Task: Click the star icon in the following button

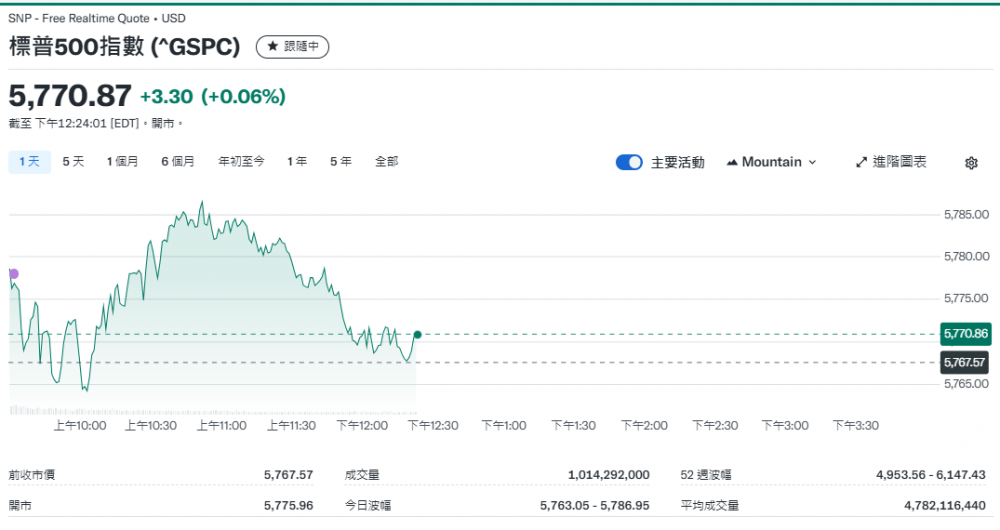Action: (272, 47)
